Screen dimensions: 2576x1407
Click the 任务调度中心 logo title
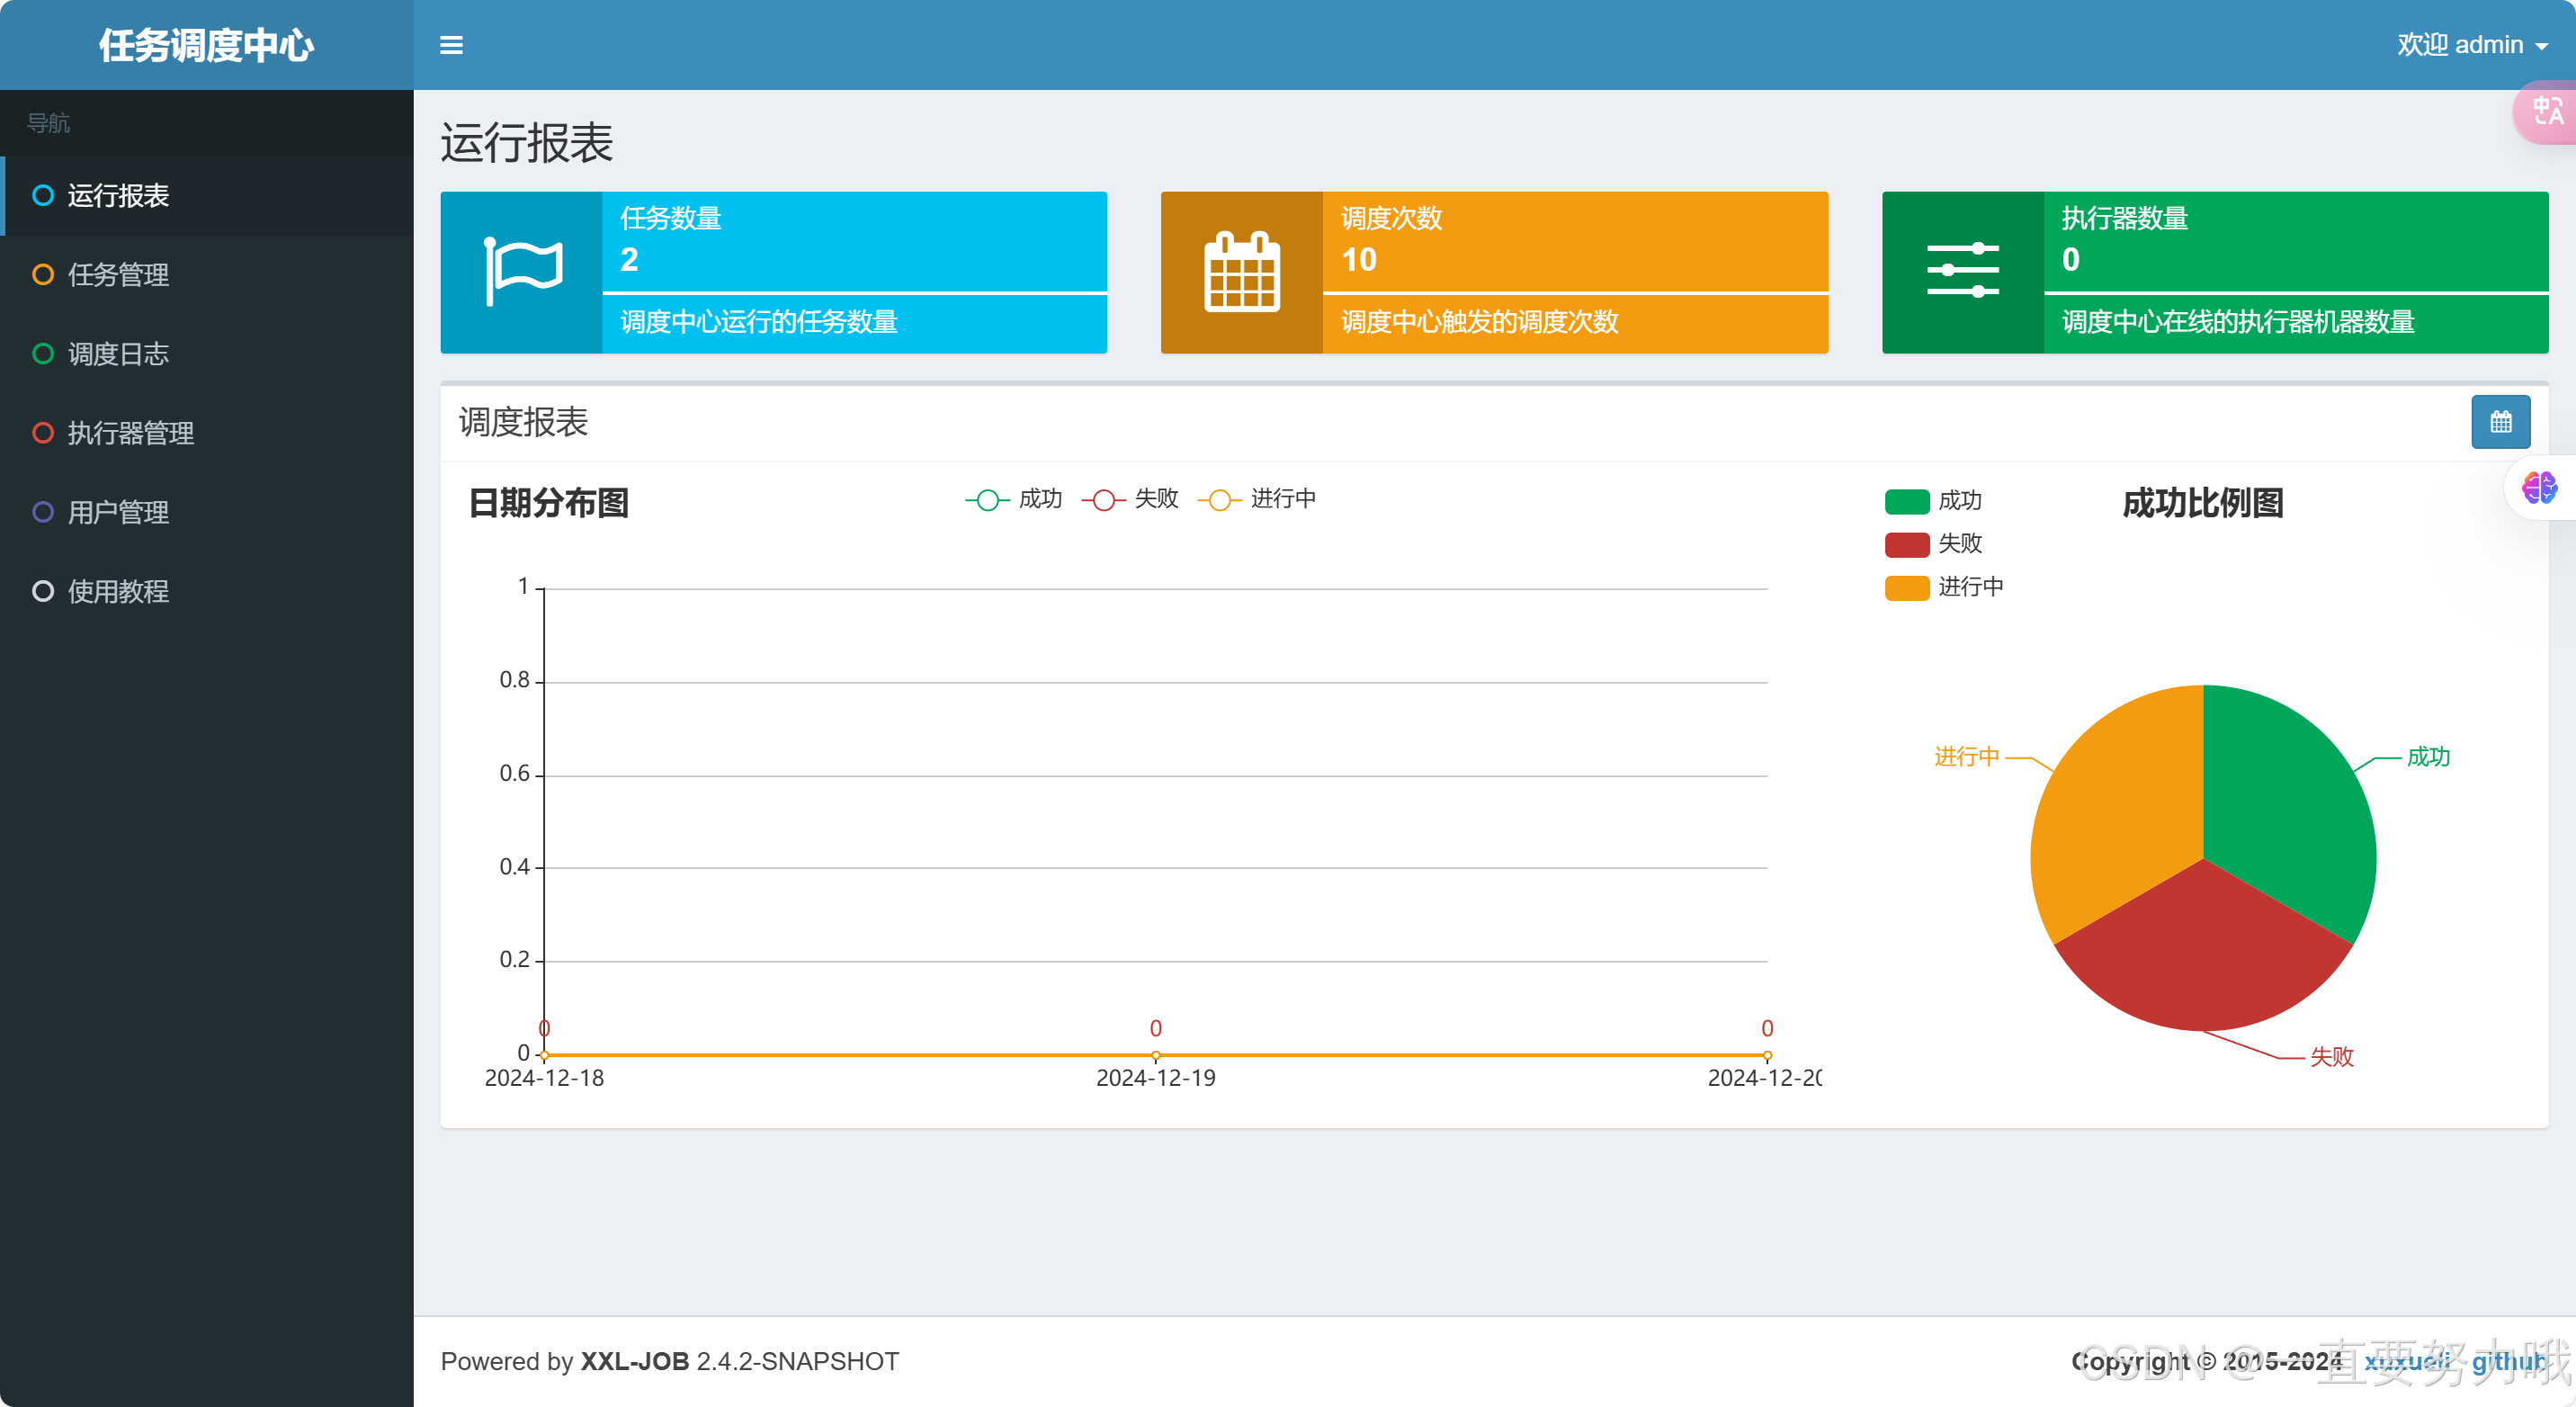coord(206,45)
